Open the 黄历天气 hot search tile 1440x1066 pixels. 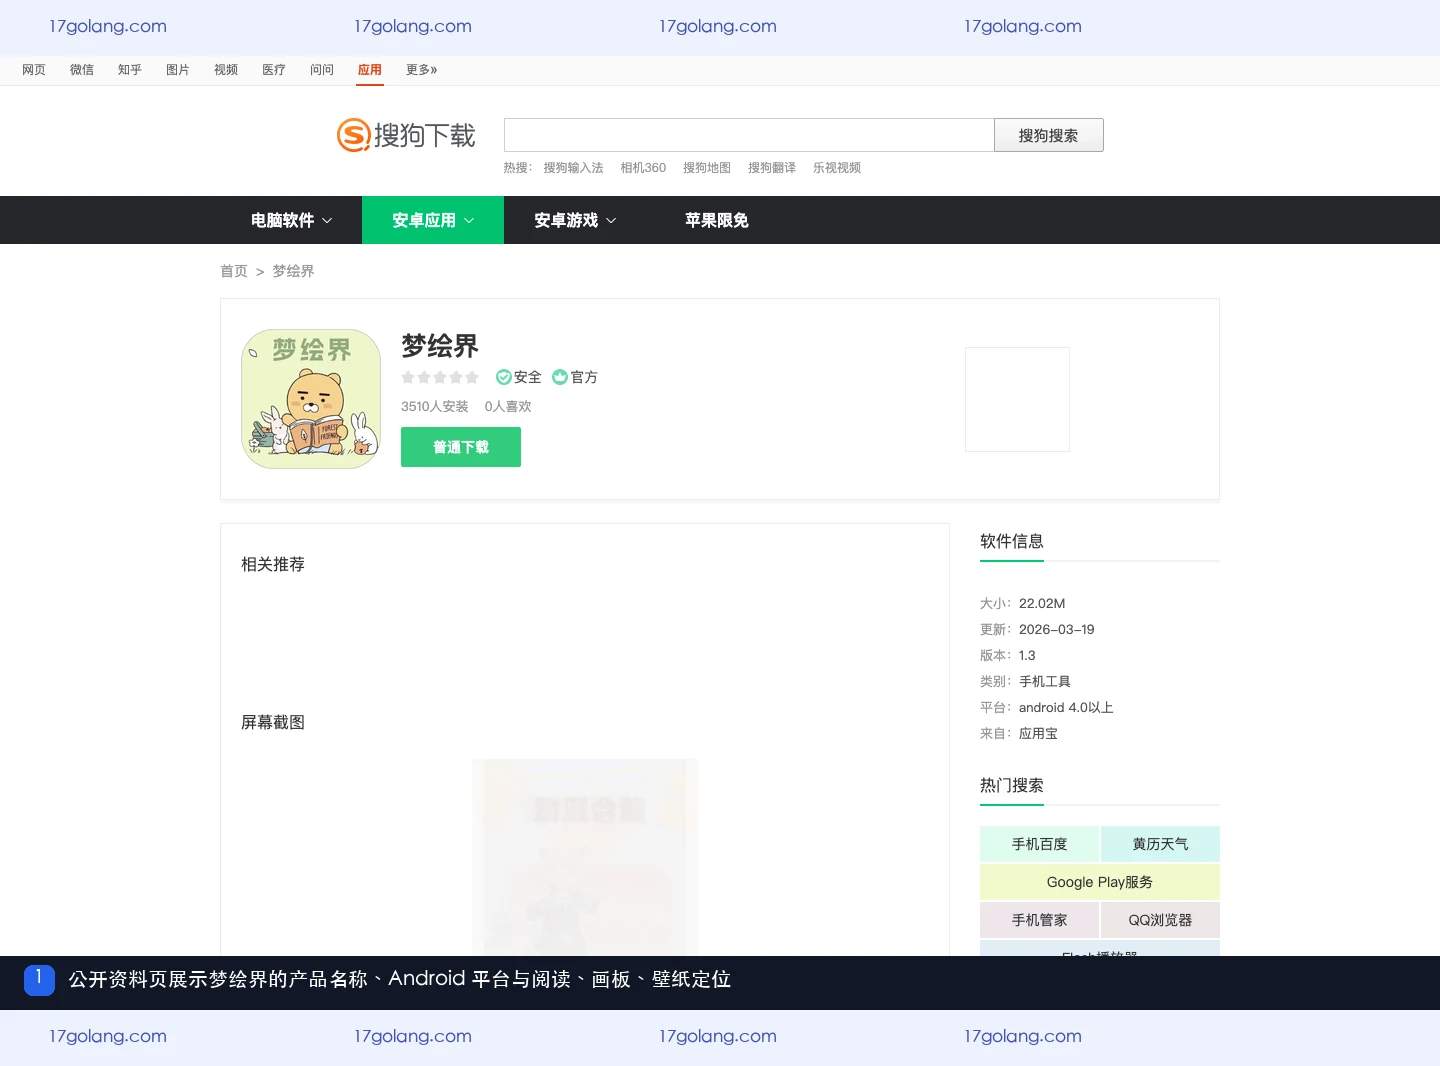click(1160, 844)
